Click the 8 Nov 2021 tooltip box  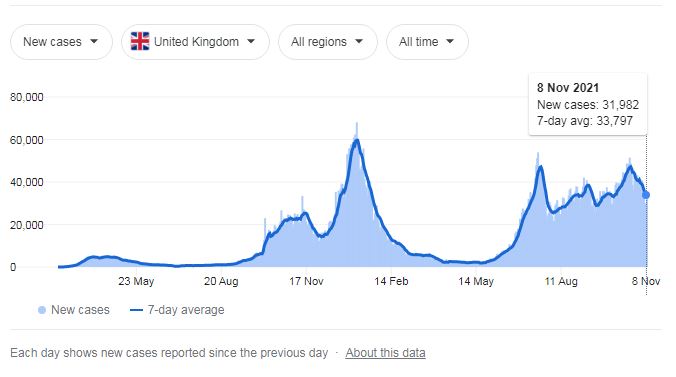coord(588,104)
